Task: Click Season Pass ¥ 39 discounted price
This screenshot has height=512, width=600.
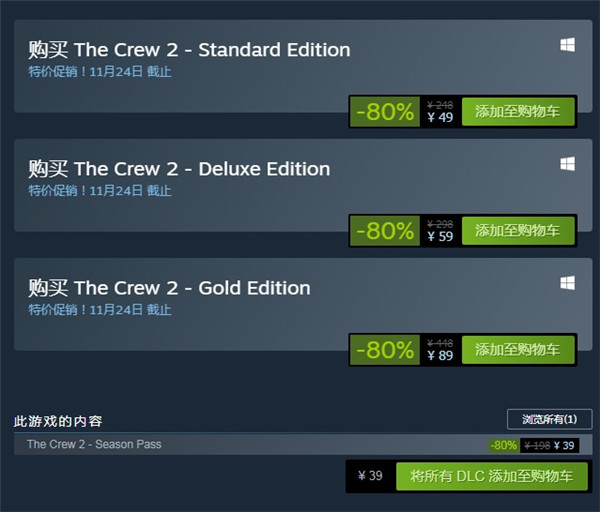Action: click(564, 445)
